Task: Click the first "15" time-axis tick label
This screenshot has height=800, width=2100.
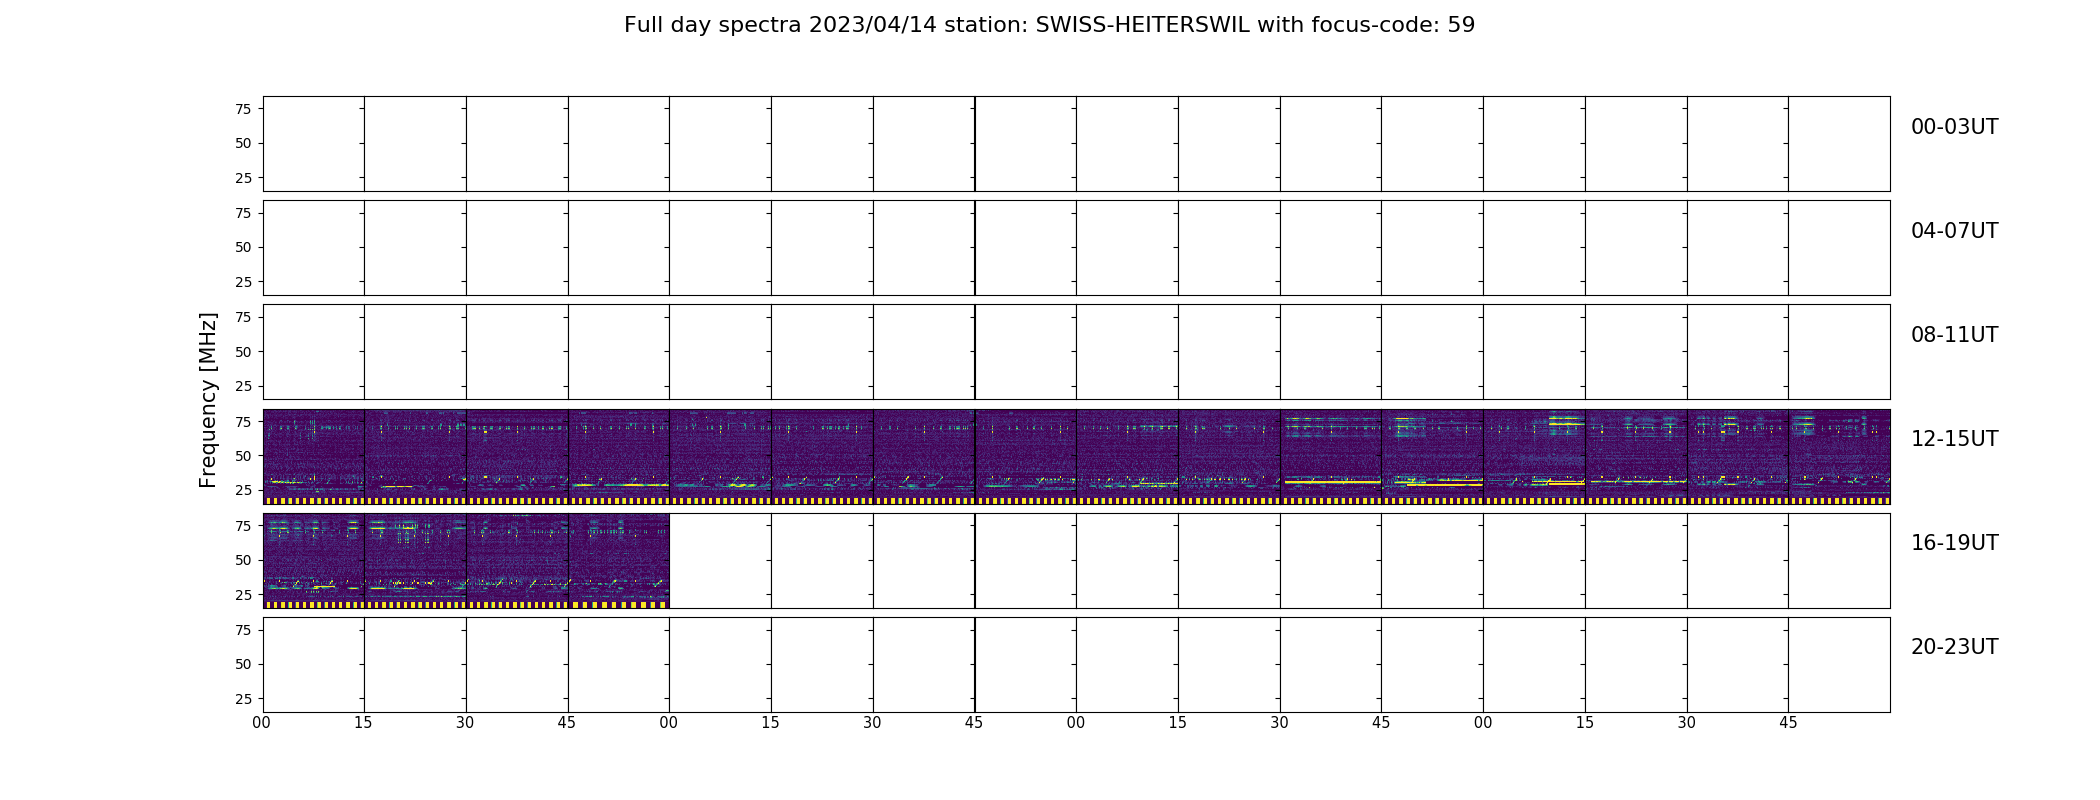Action: point(364,723)
